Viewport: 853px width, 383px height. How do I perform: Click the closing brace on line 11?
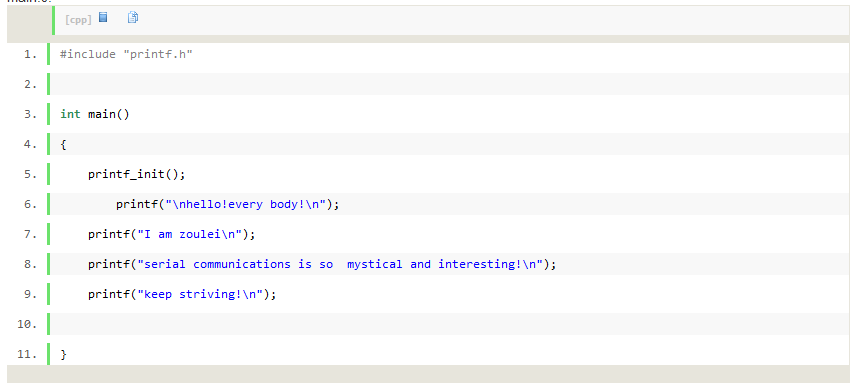point(63,355)
